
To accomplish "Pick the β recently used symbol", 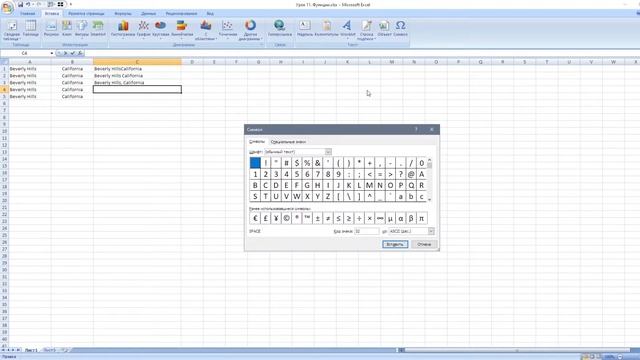I will click(x=411, y=218).
